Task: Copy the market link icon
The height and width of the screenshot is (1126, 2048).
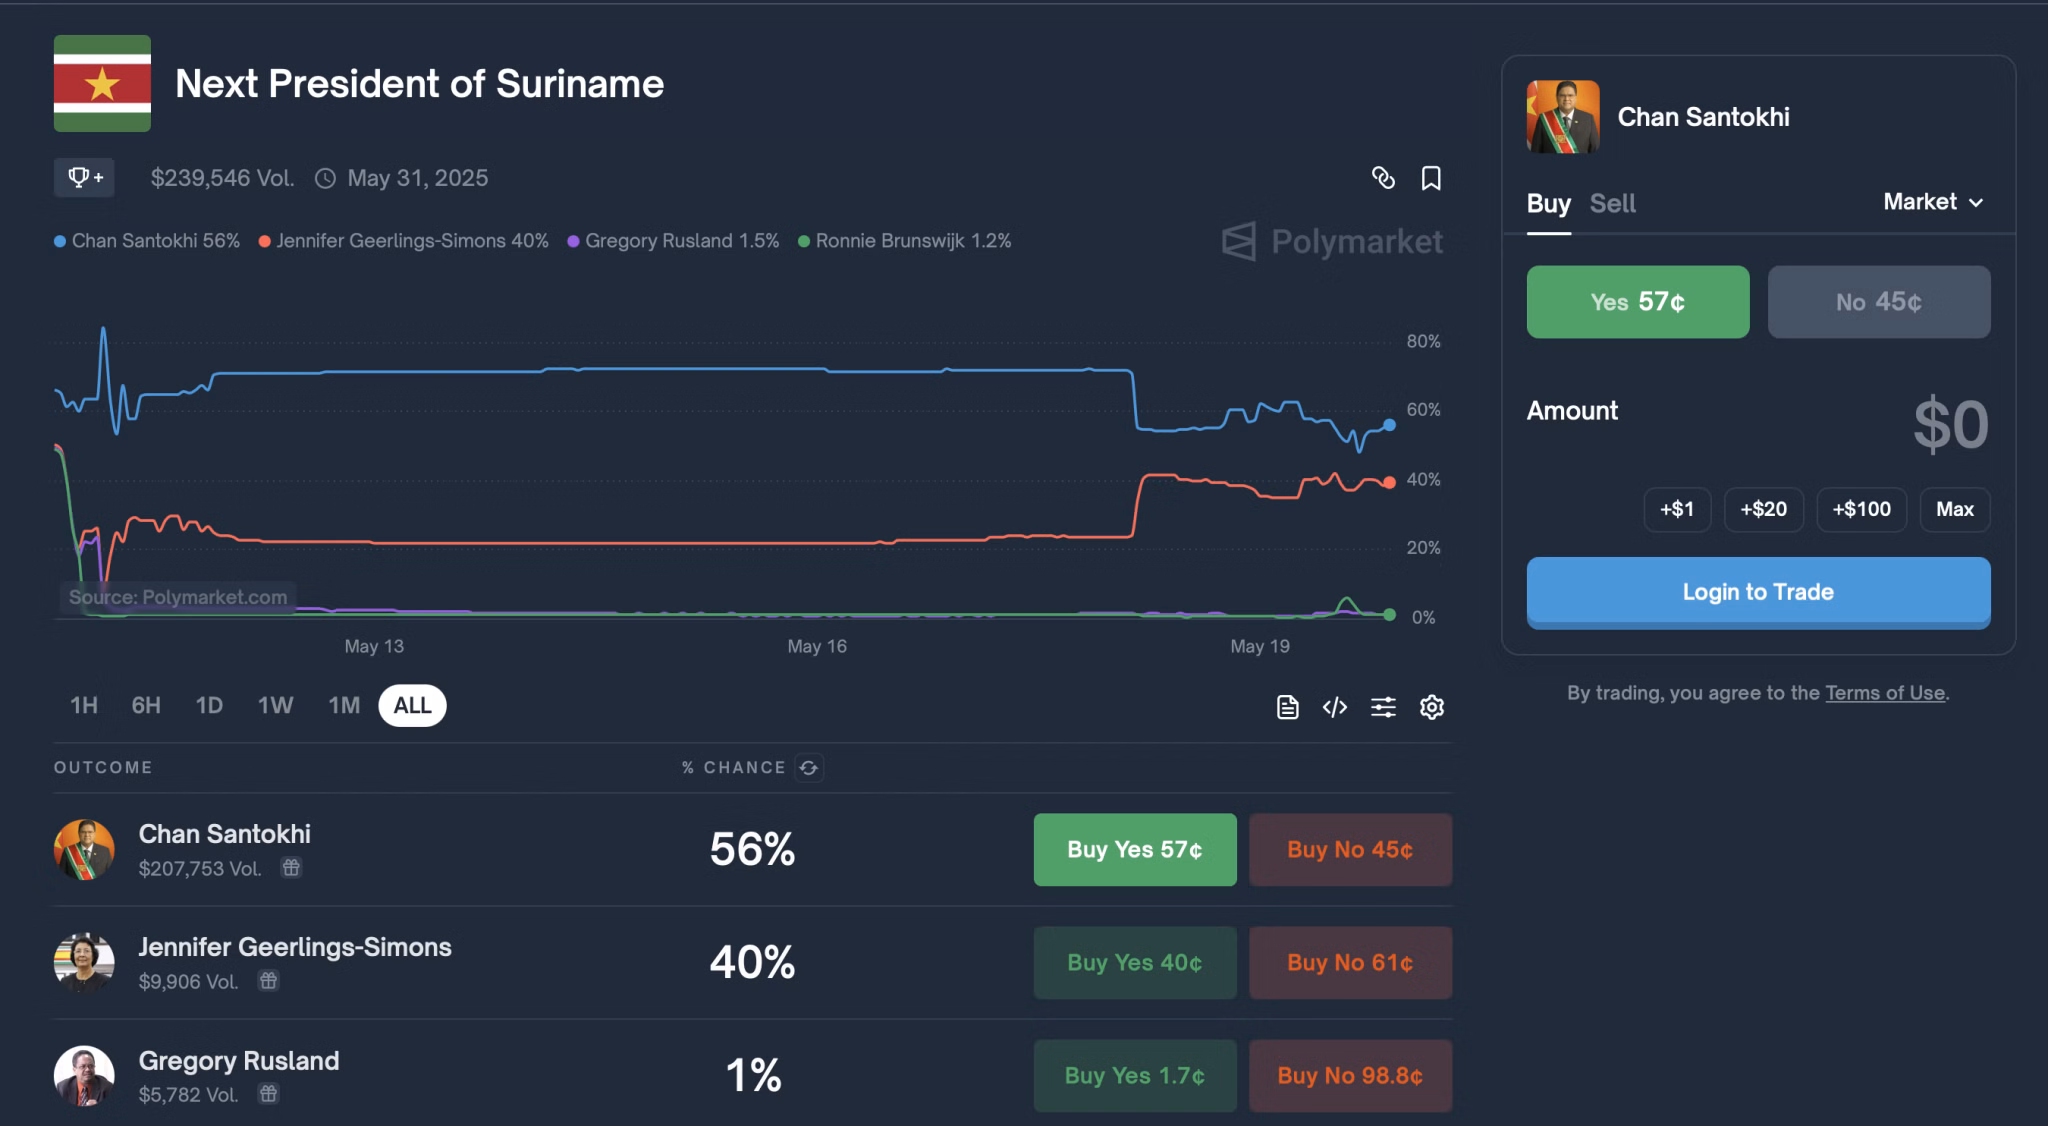Action: point(1383,178)
